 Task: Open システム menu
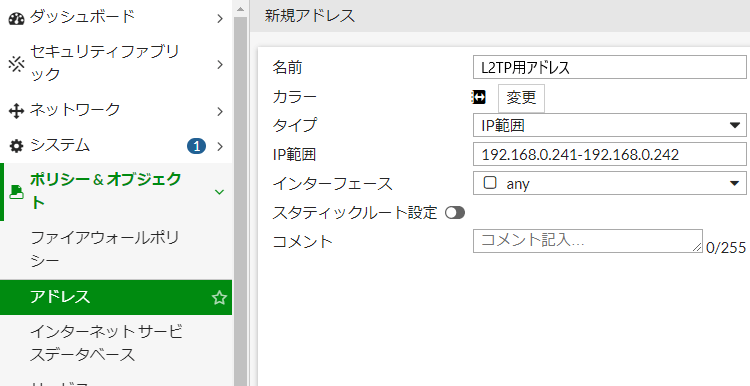pyautogui.click(x=116, y=145)
